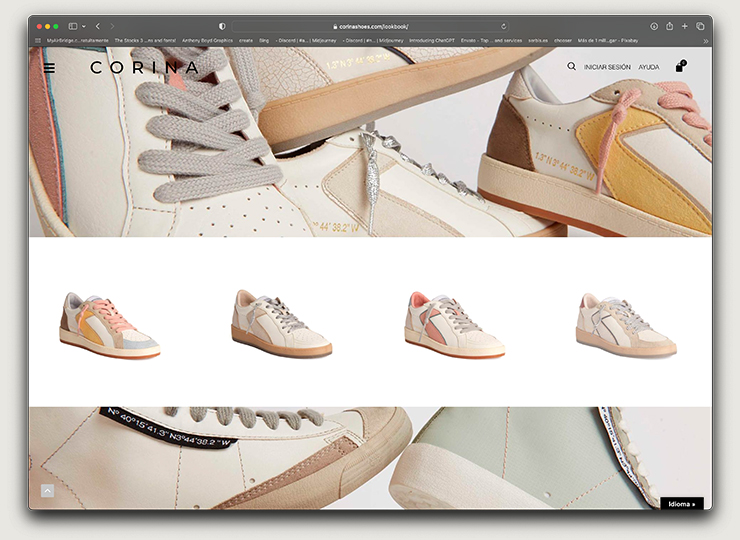Open the AYUDA link

point(649,67)
